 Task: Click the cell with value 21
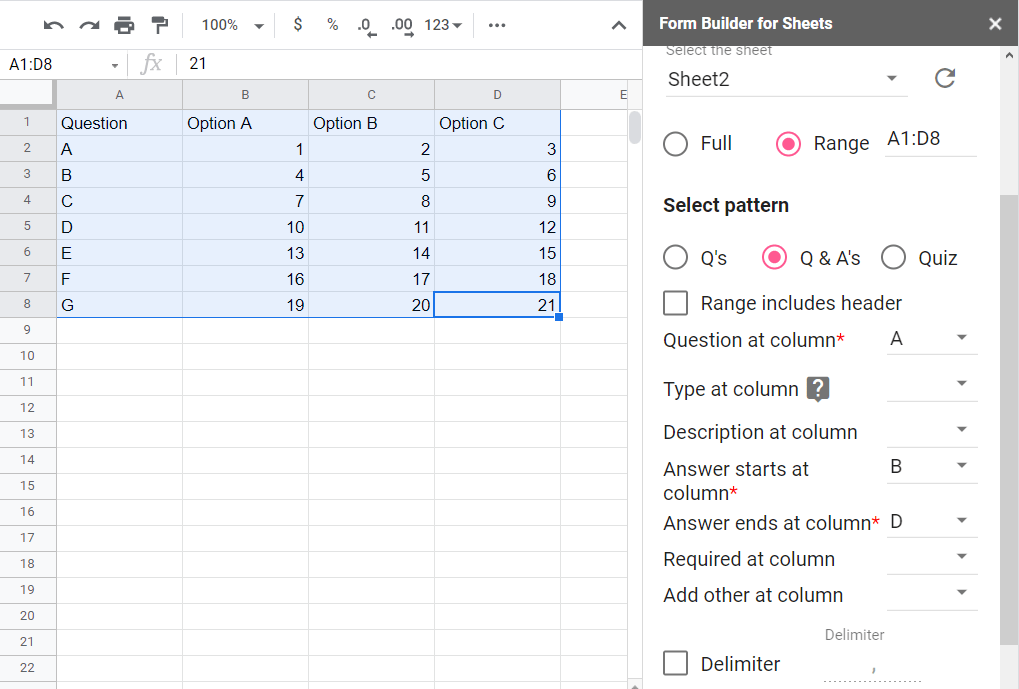[497, 305]
